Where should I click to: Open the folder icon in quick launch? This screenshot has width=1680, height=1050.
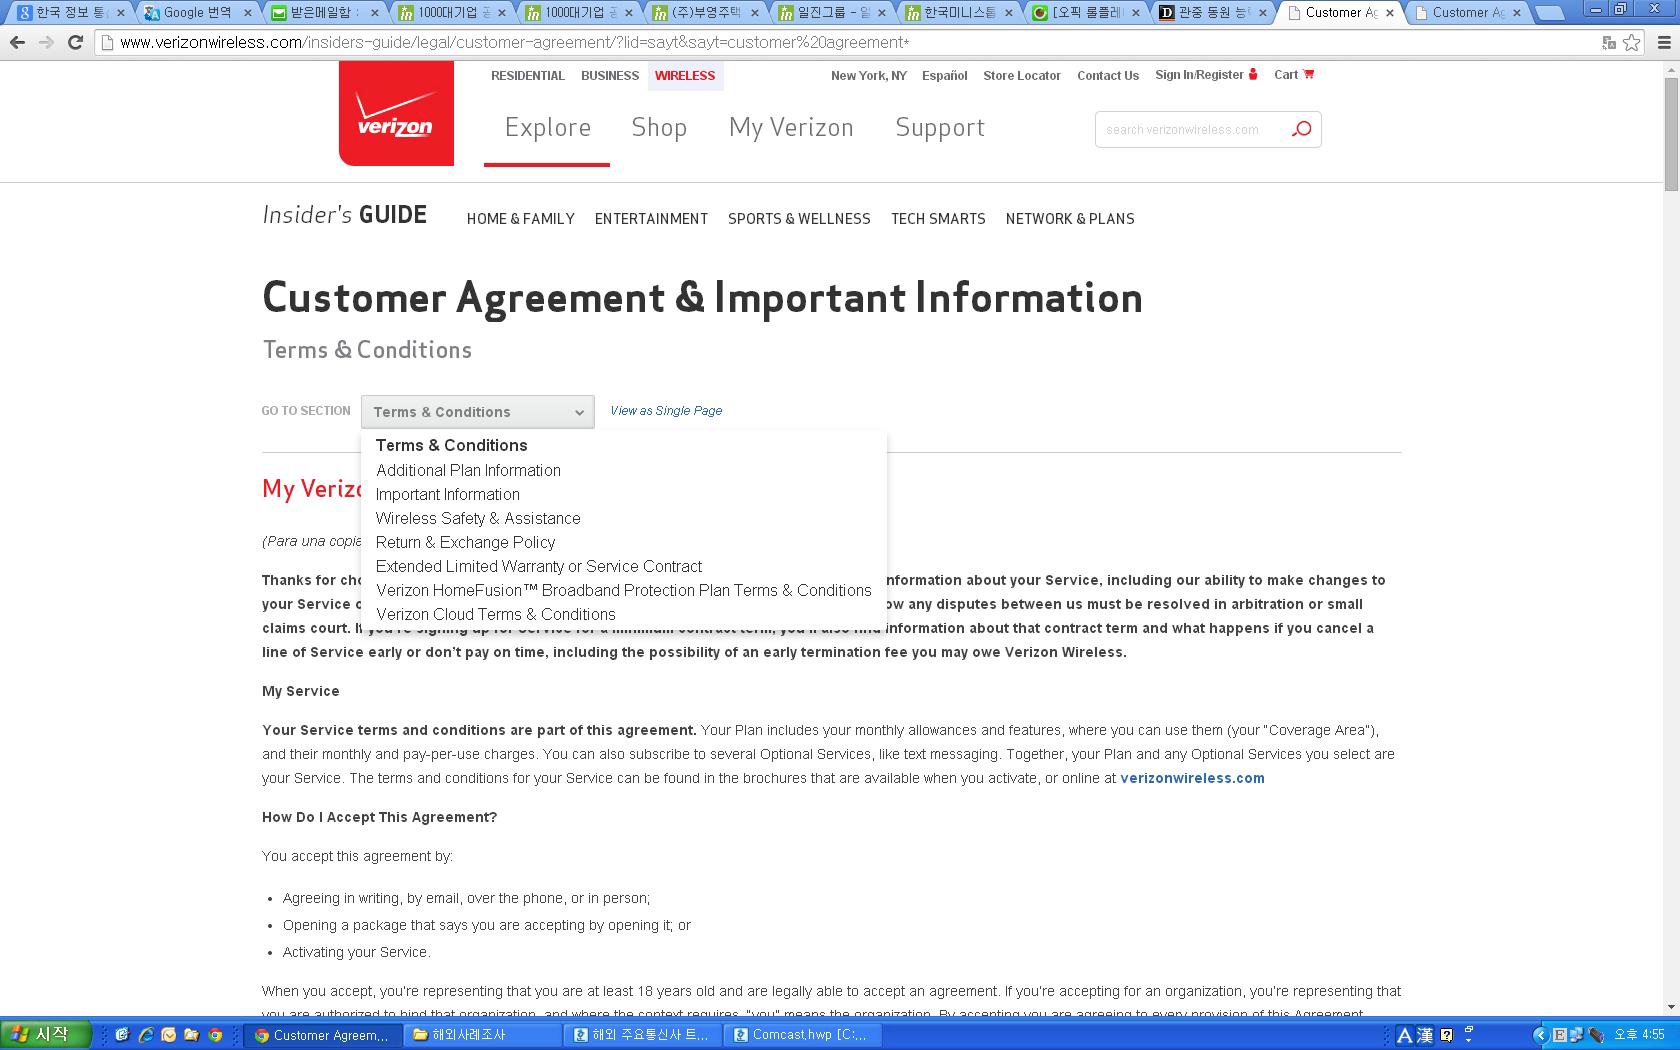(191, 1035)
